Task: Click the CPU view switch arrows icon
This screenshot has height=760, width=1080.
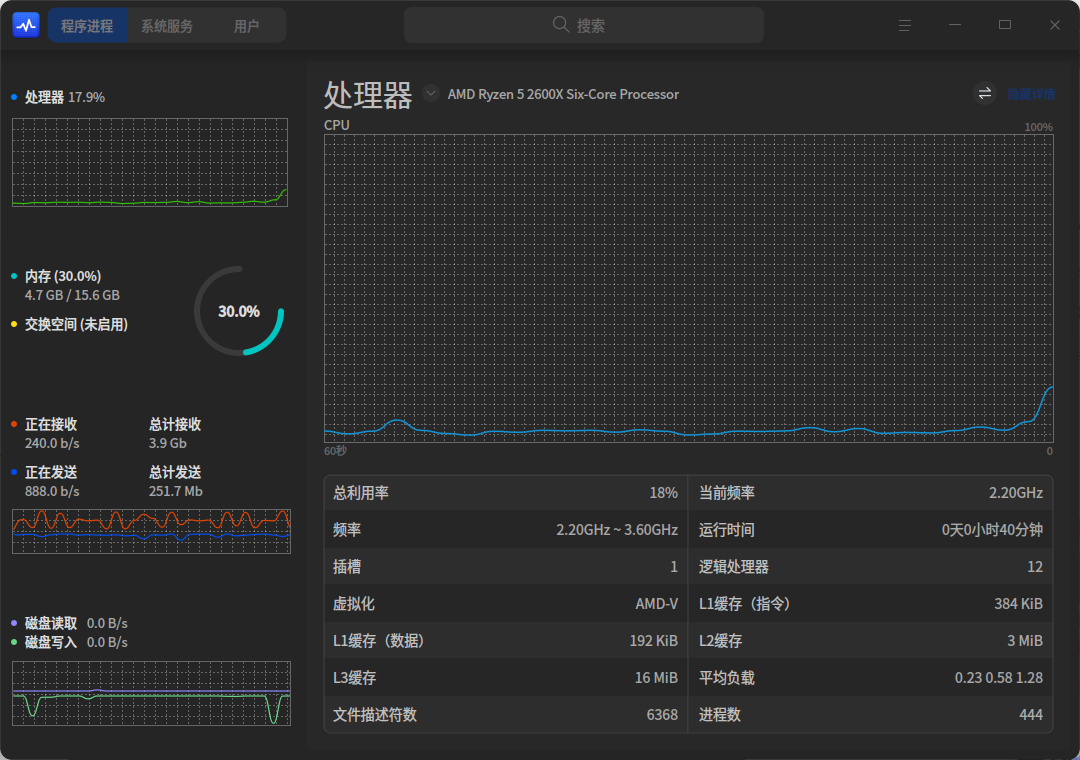Action: pos(985,93)
